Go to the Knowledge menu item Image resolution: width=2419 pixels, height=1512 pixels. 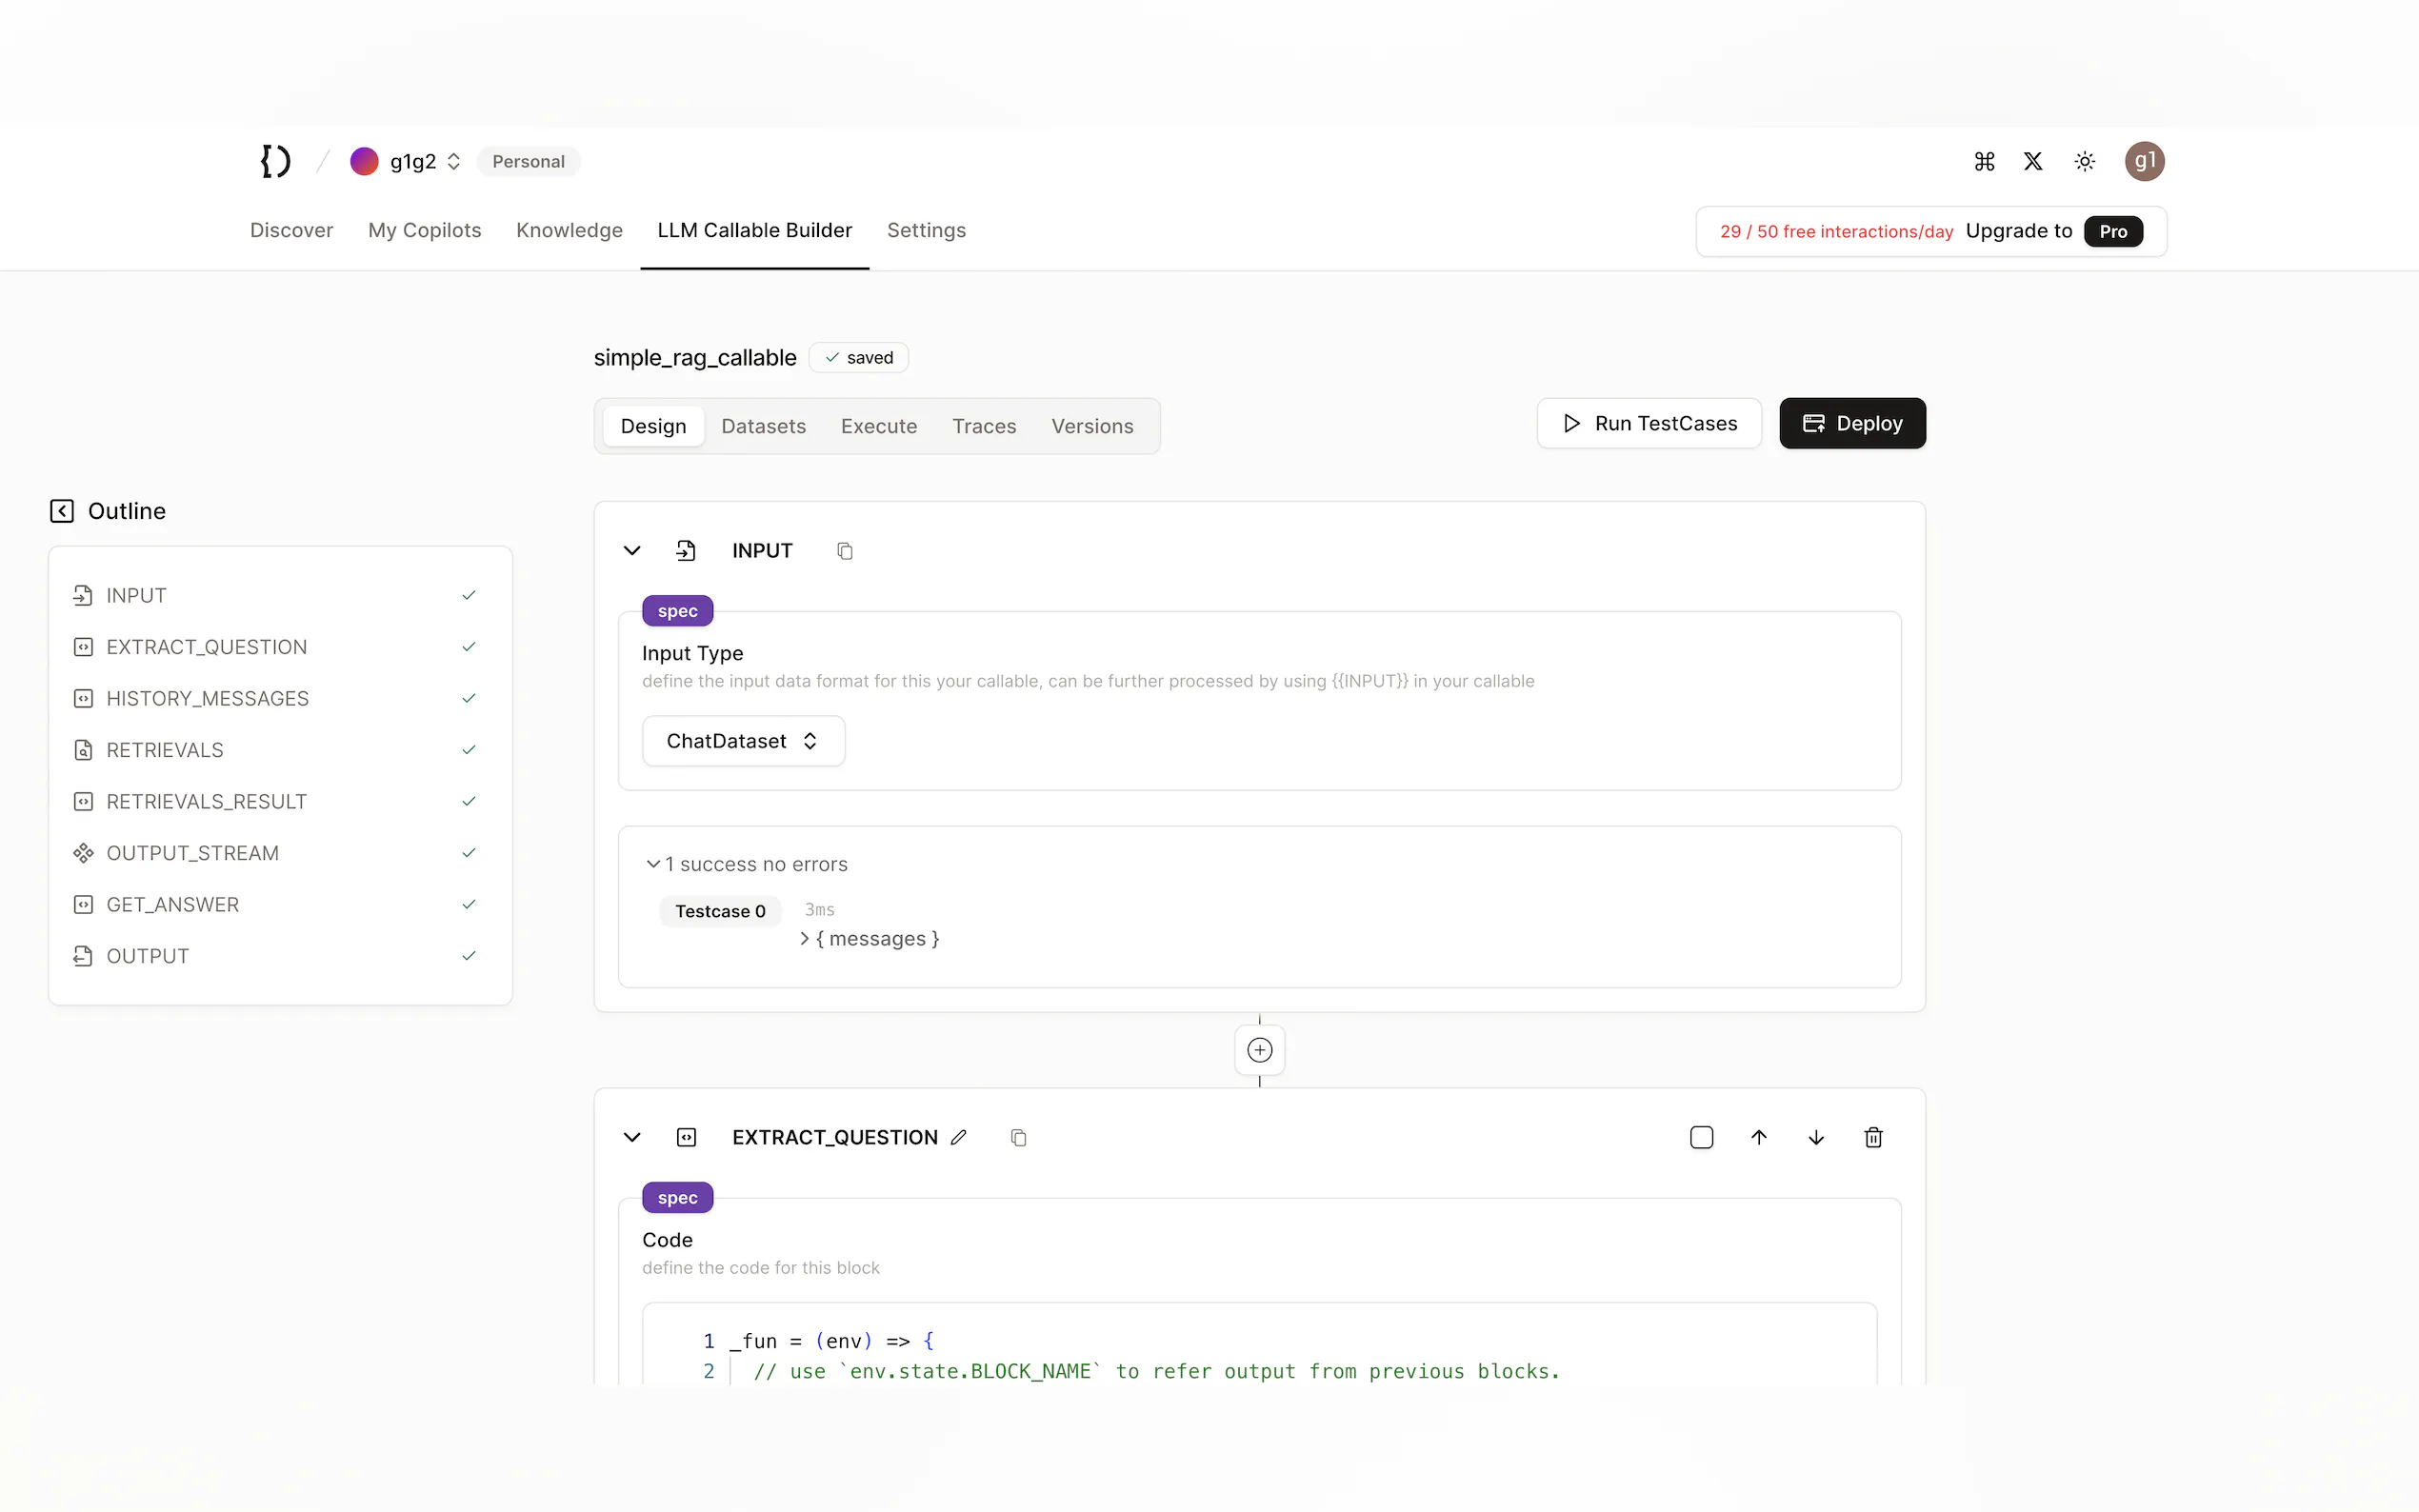click(x=569, y=230)
